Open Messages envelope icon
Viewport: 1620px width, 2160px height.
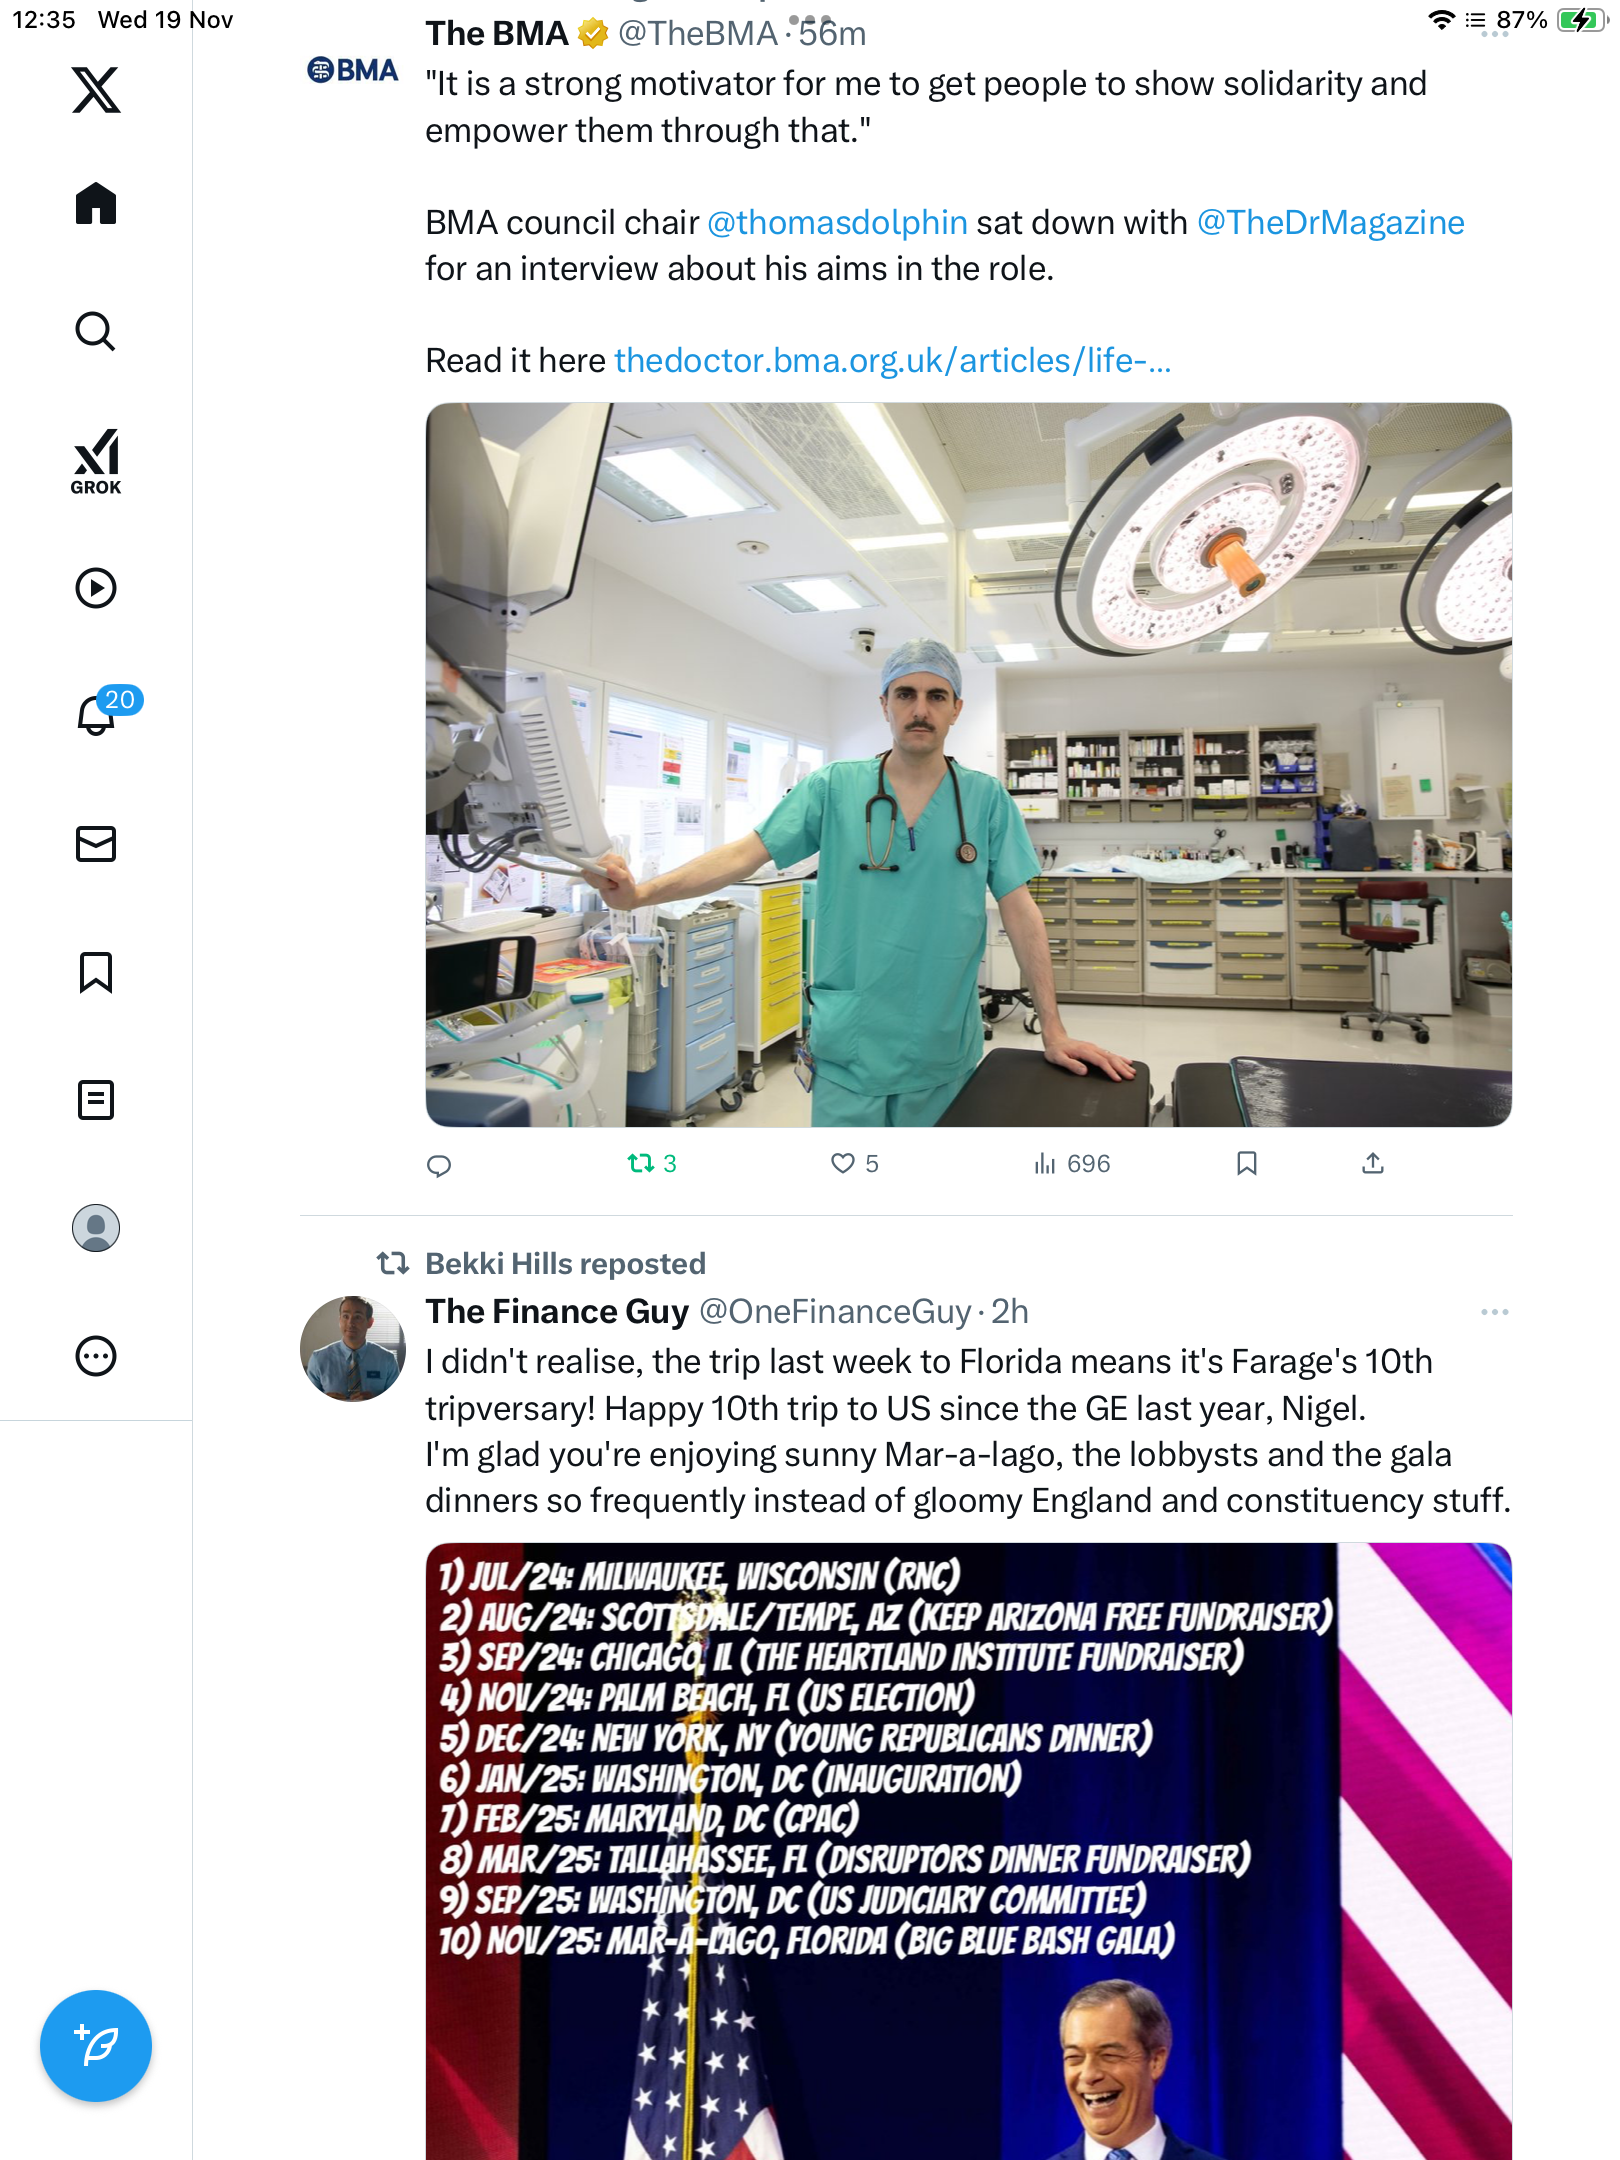click(x=96, y=844)
